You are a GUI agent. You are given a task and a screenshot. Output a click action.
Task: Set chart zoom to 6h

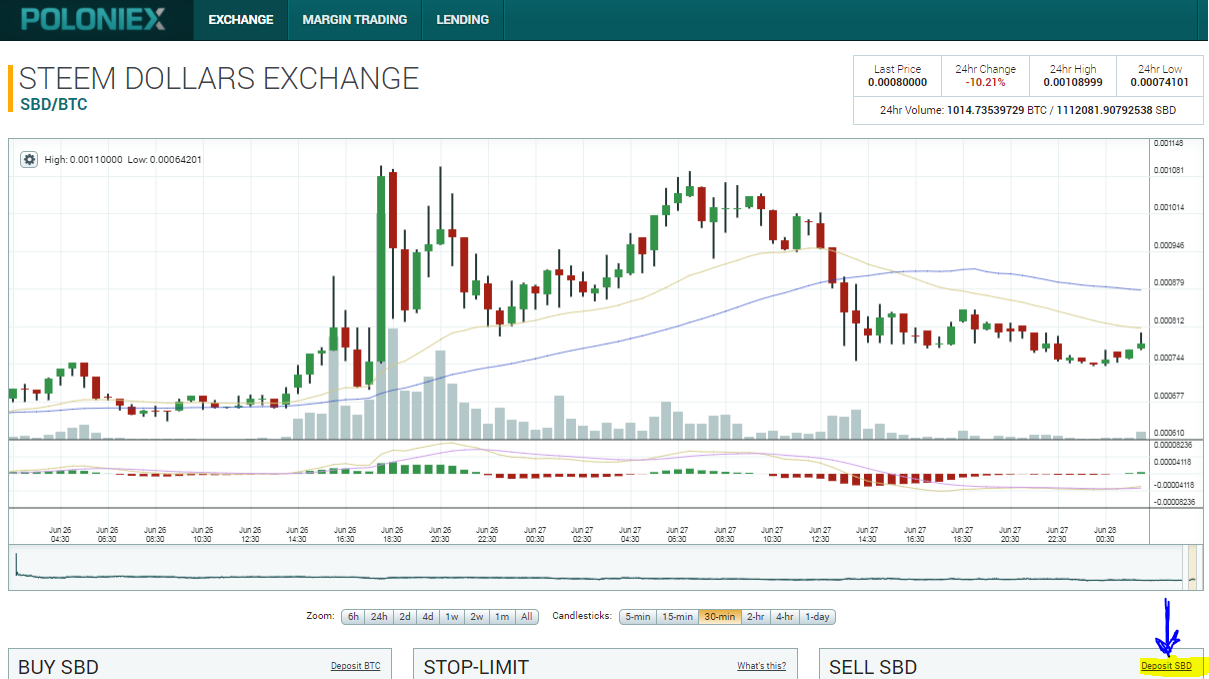point(353,616)
